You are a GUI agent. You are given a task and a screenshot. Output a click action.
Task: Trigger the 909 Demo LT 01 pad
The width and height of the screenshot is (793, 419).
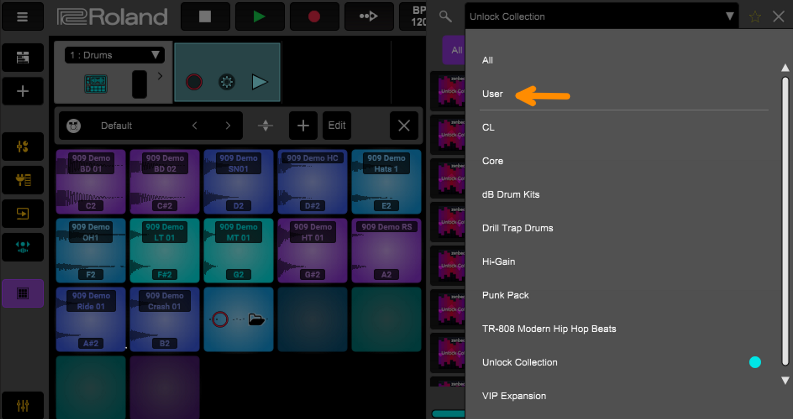click(x=164, y=250)
